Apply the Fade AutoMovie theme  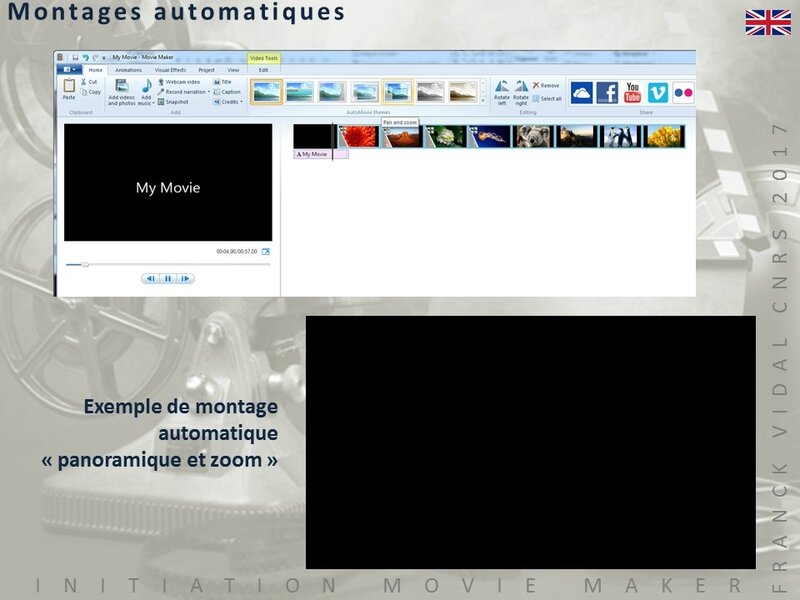tap(365, 92)
